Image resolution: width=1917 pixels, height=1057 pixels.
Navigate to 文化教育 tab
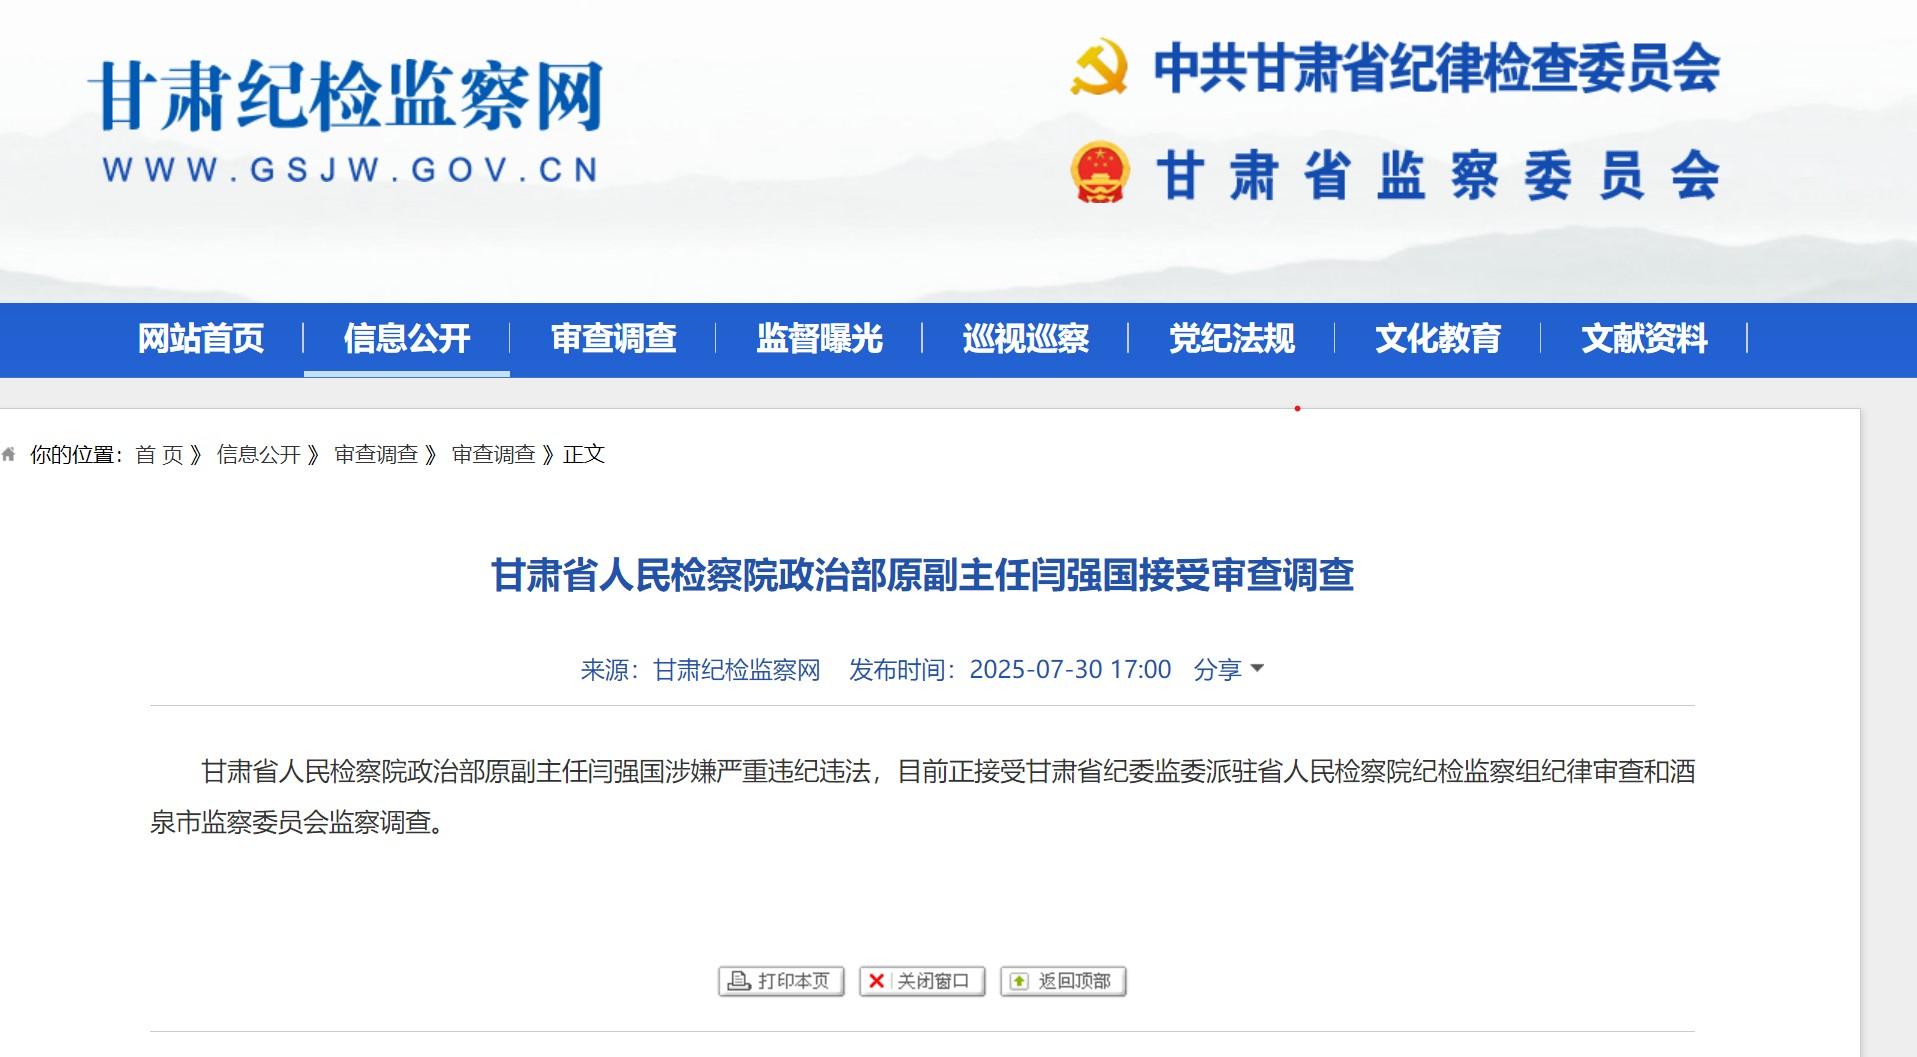tap(1437, 339)
